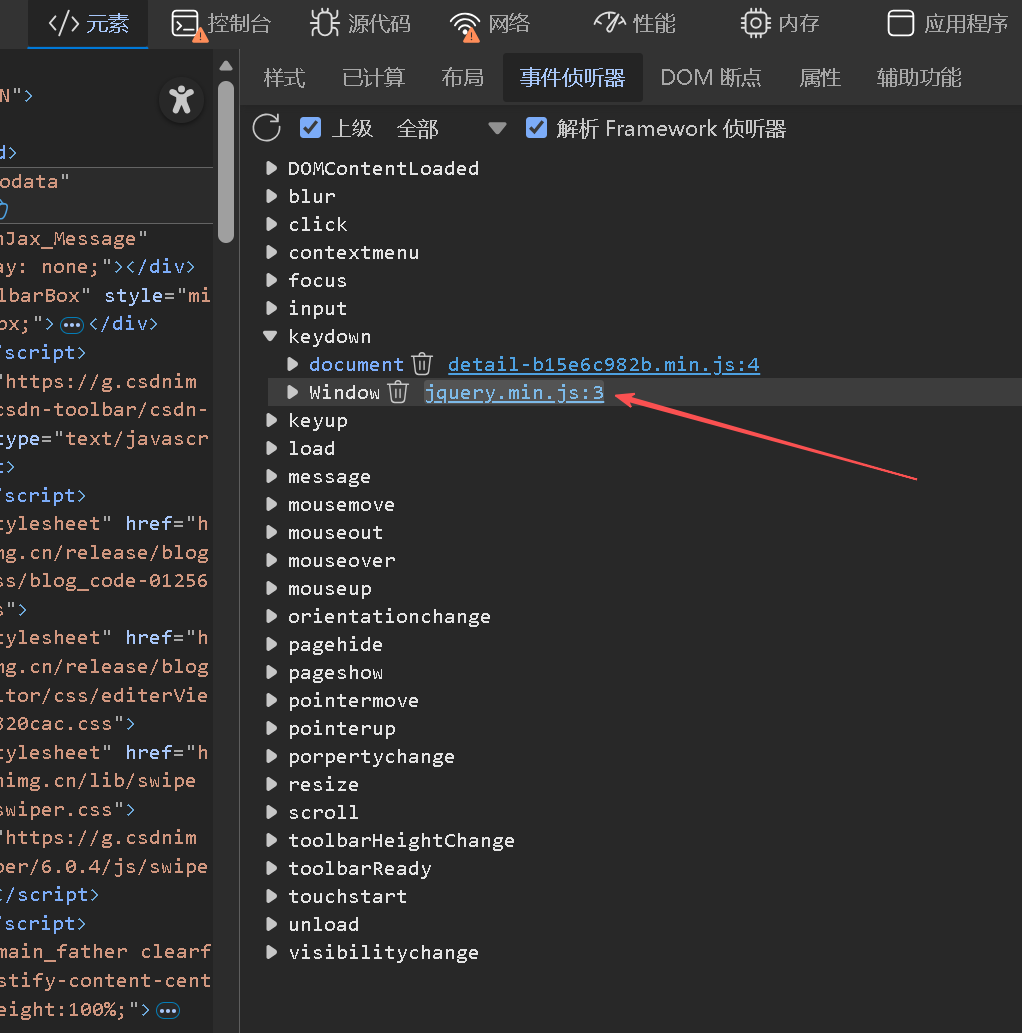Switch to the 控制台 console tab
Viewport: 1022px width, 1033px height.
(x=221, y=24)
